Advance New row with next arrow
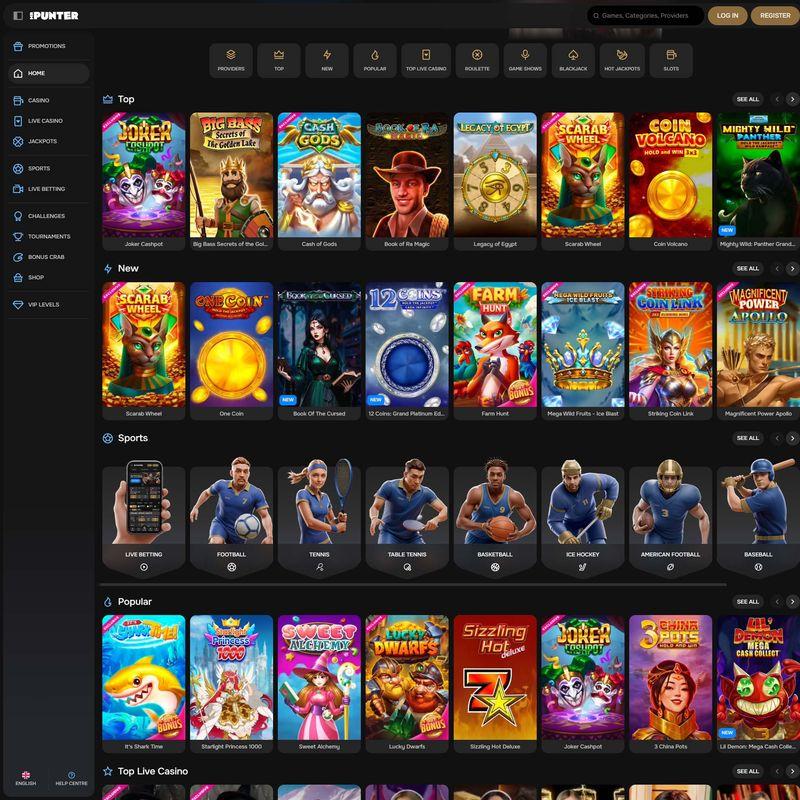Image resolution: width=800 pixels, height=800 pixels. point(792,268)
